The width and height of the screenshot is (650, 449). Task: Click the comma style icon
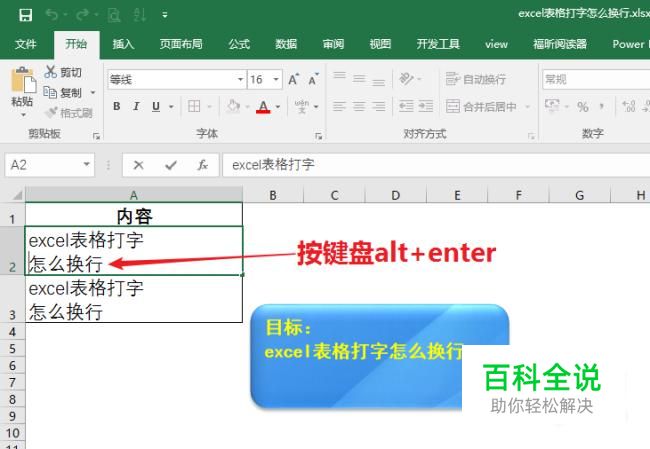(x=601, y=107)
